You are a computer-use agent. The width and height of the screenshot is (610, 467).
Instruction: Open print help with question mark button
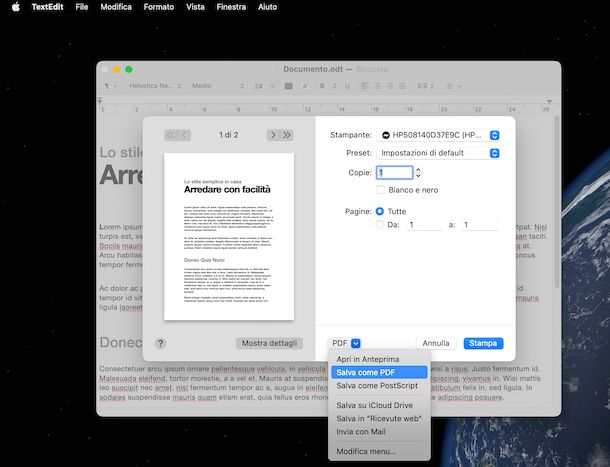(x=161, y=343)
